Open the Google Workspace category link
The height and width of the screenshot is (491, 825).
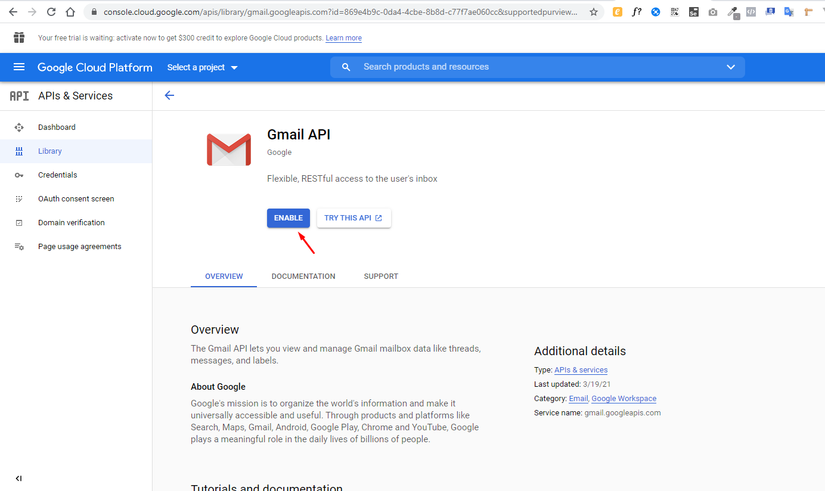point(624,398)
